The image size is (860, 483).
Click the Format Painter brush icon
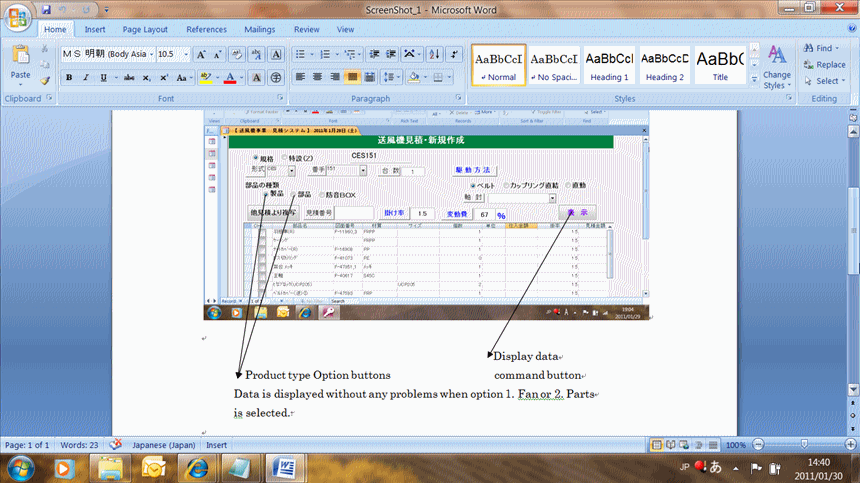click(x=45, y=81)
